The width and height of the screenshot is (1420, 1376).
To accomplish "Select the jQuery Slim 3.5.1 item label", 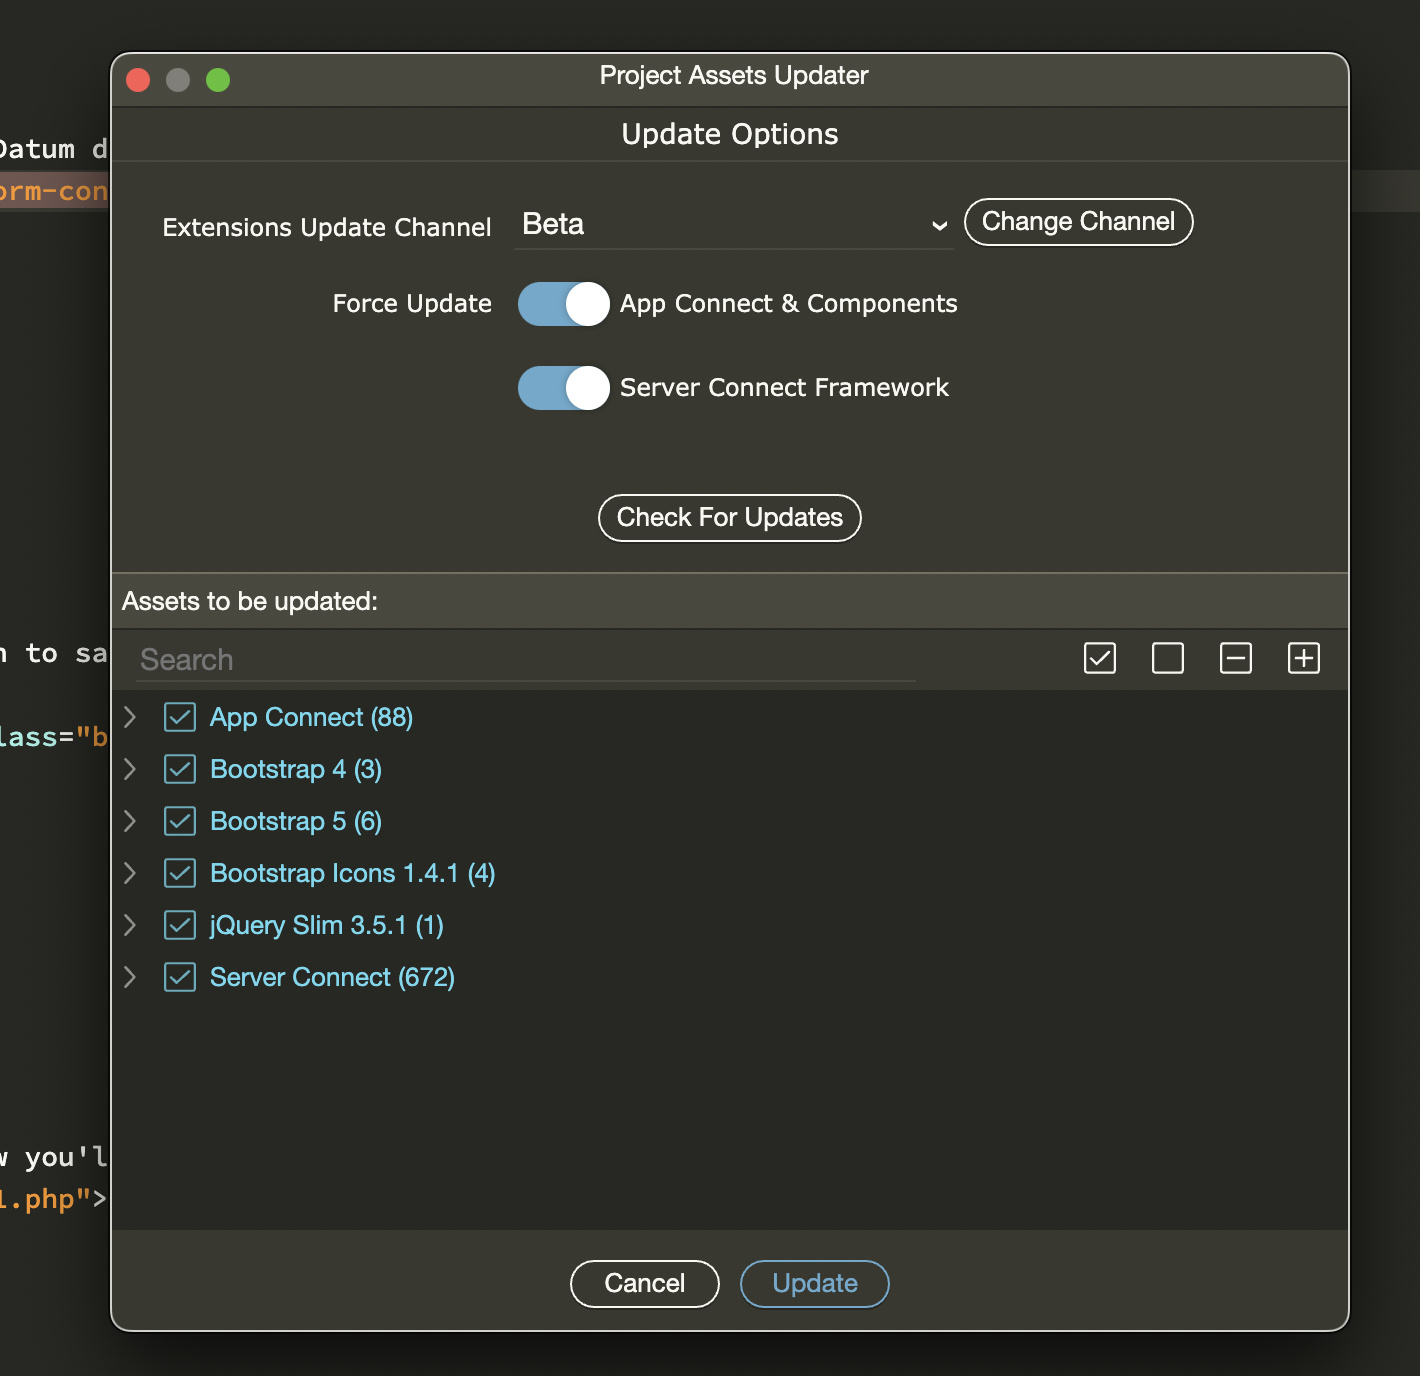I will tap(326, 925).
